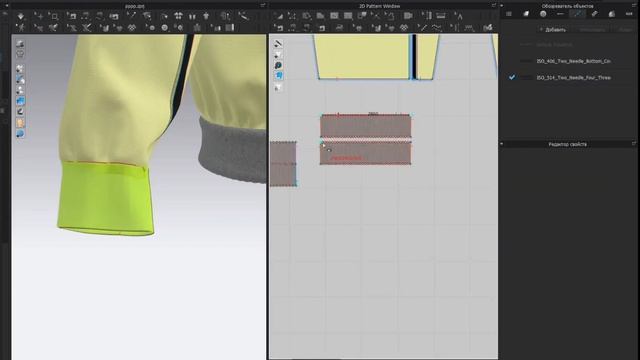This screenshot has height=360, width=640.
Task: Click the top icon of 3D viewport vertical toolbar
Action: point(20,44)
